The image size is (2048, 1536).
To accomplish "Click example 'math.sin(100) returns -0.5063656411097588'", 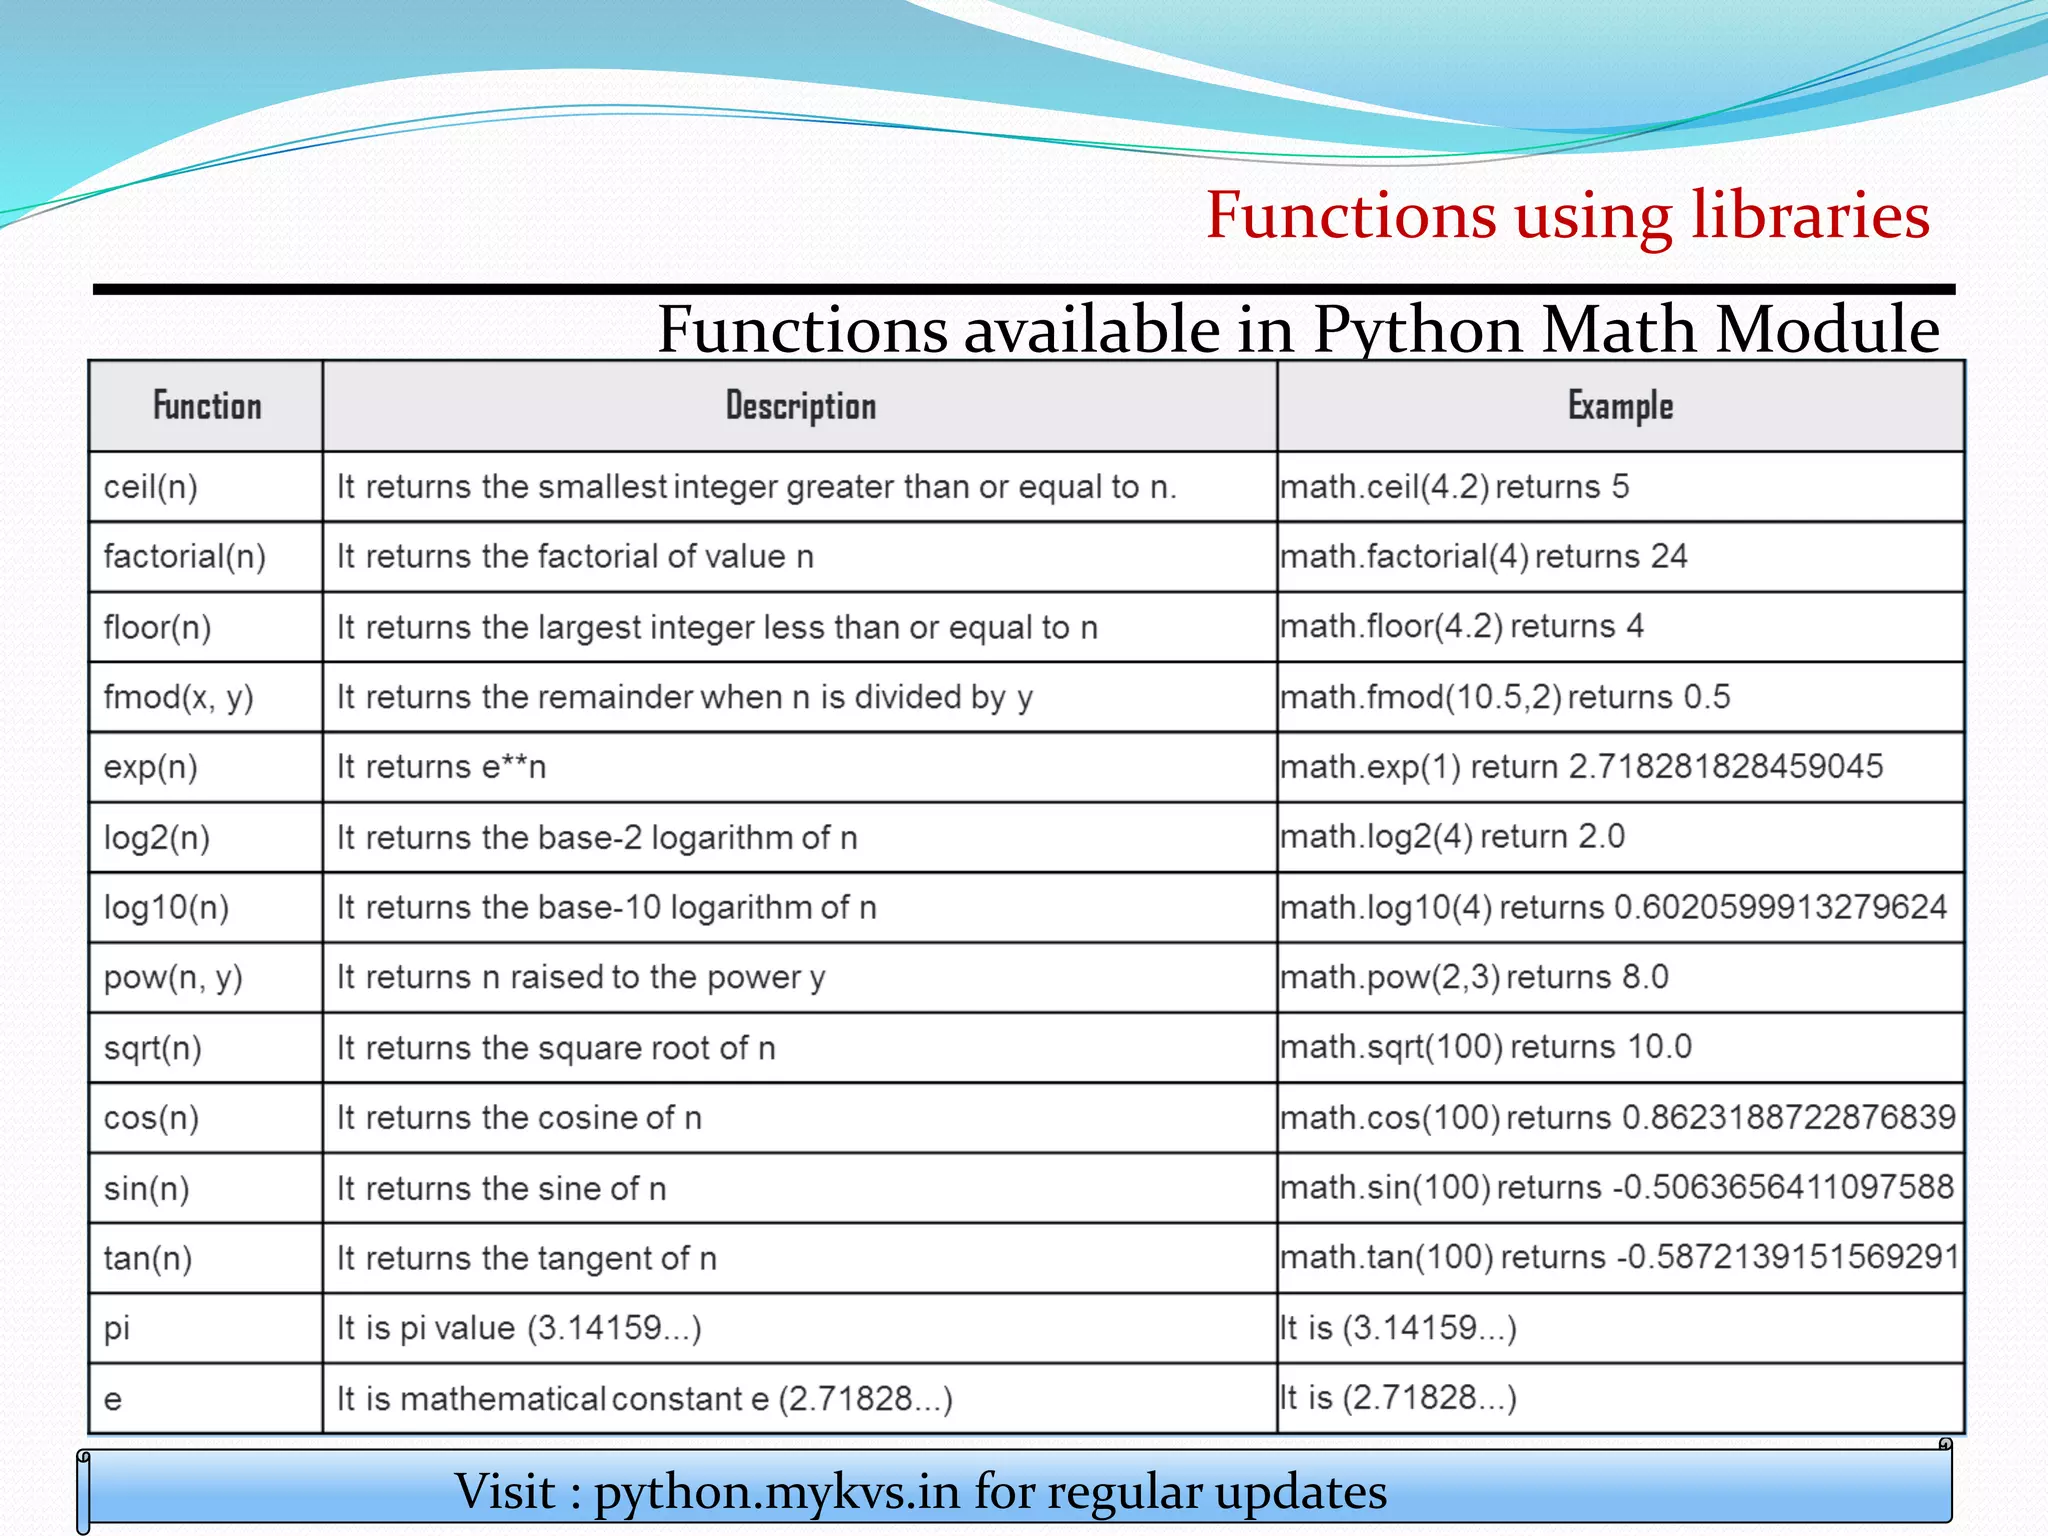I will 1617,1188.
